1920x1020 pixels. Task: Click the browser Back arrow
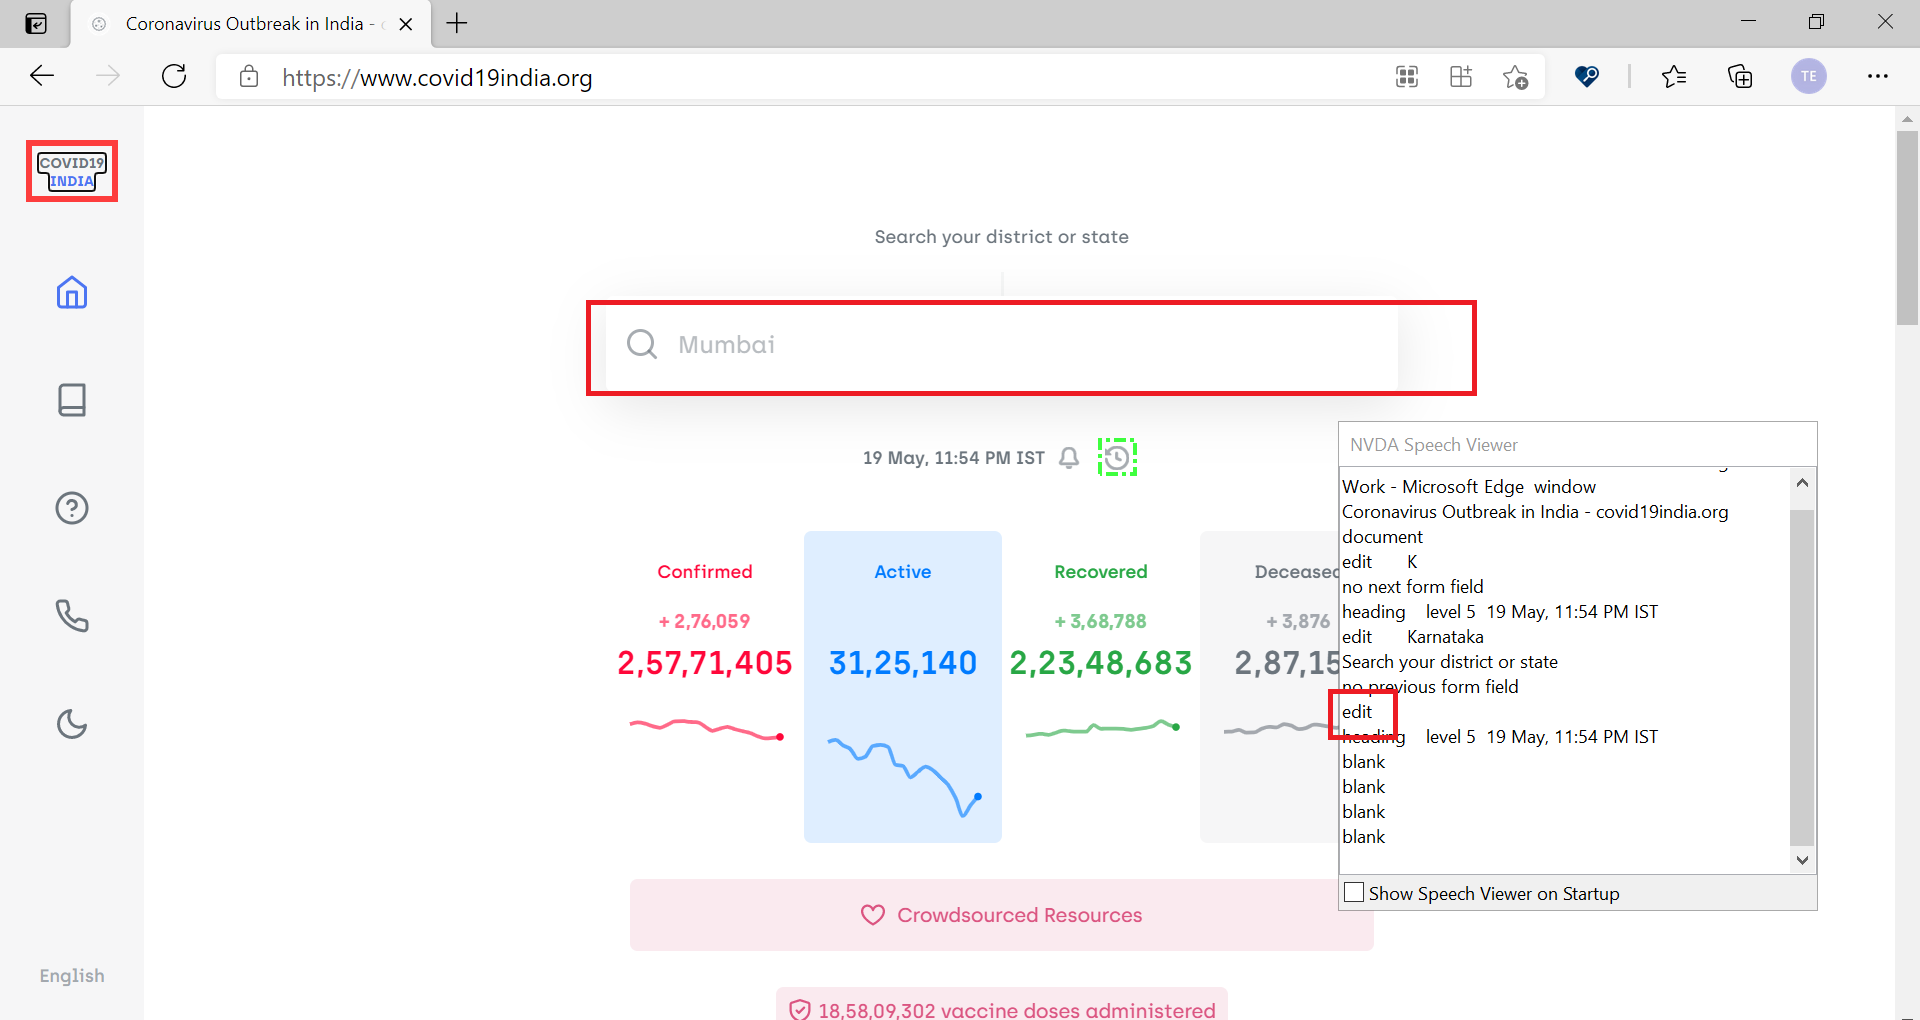click(x=42, y=76)
